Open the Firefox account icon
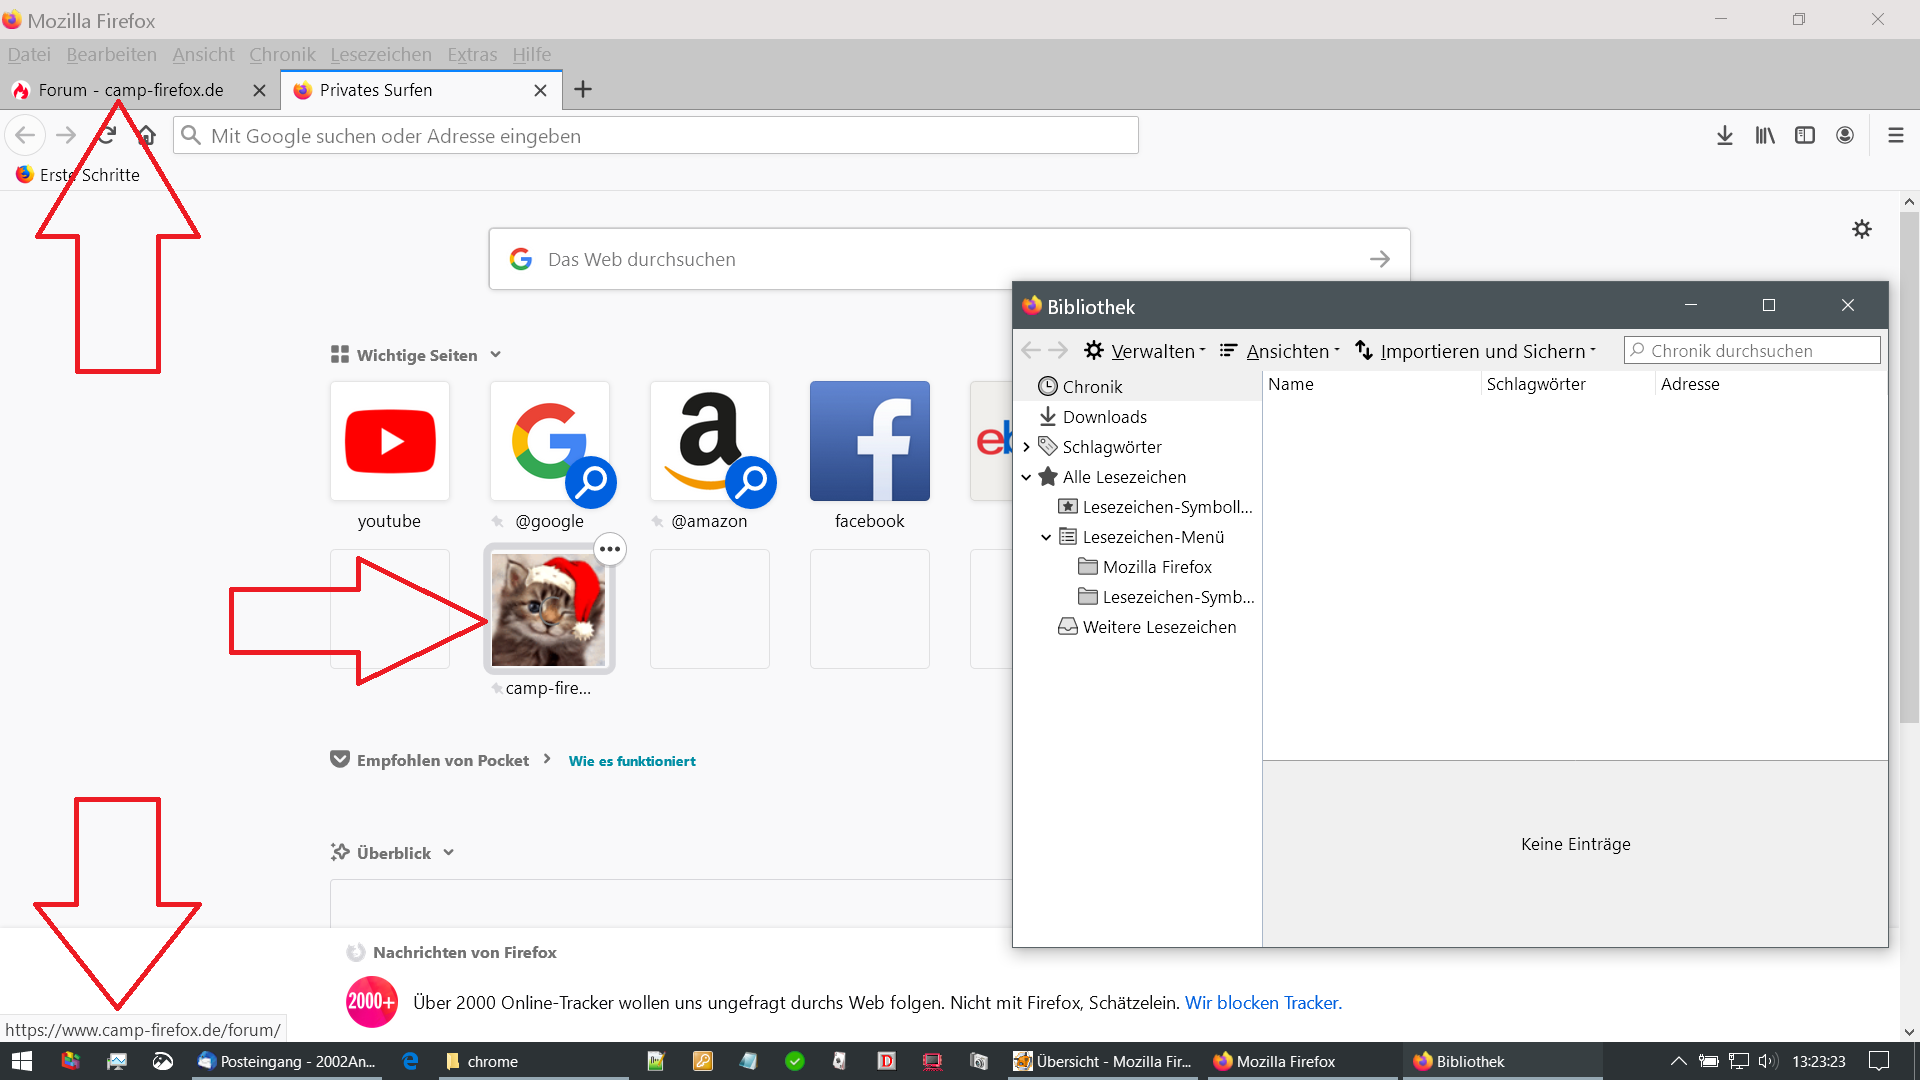This screenshot has height=1080, width=1920. (x=1845, y=136)
